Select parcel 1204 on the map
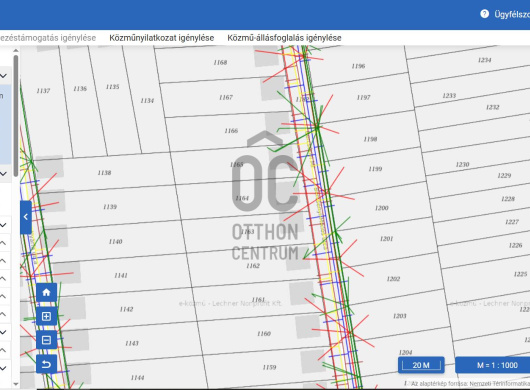 (405, 352)
